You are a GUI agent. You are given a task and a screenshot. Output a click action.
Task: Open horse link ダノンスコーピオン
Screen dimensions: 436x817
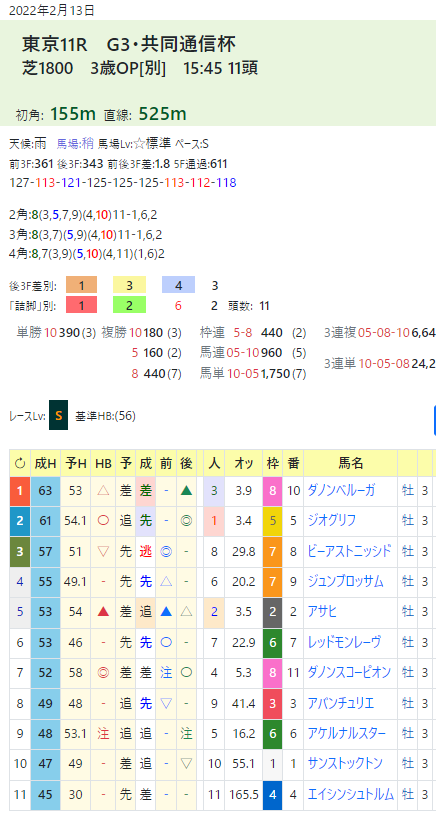click(350, 673)
